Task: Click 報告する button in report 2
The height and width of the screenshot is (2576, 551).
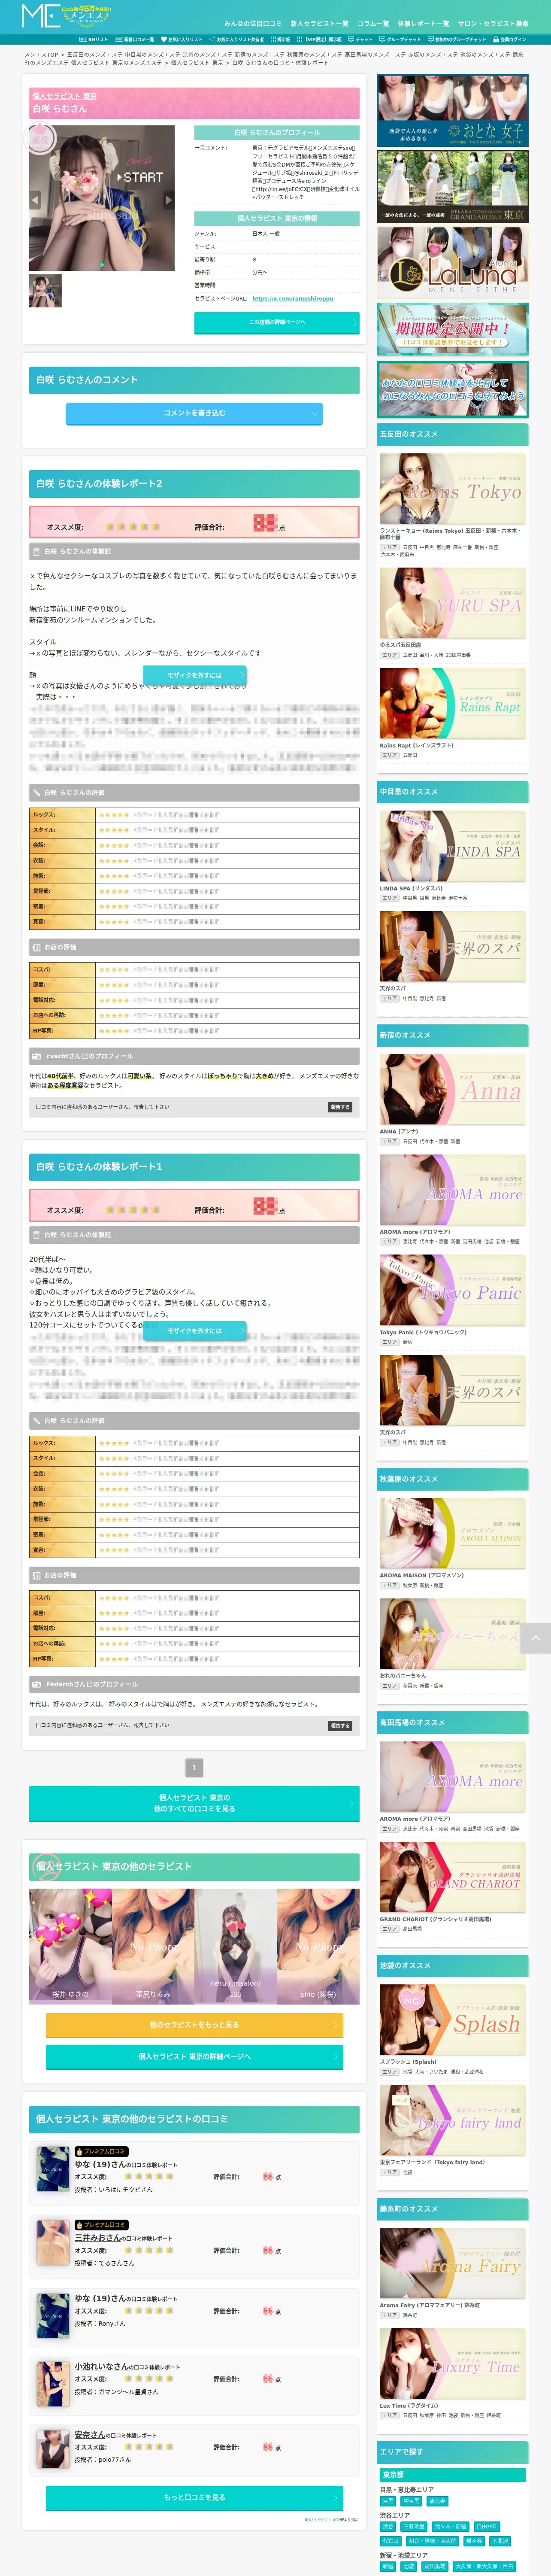Action: pyautogui.click(x=340, y=1107)
